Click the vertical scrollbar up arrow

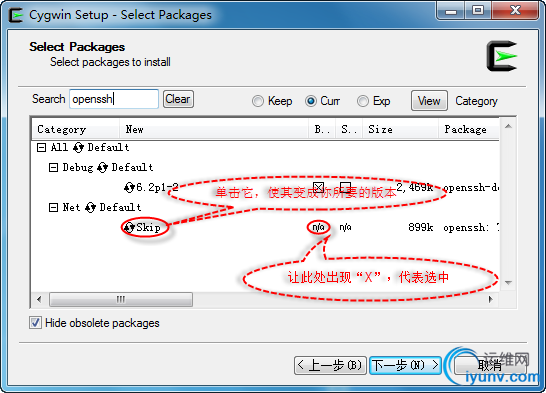click(508, 126)
